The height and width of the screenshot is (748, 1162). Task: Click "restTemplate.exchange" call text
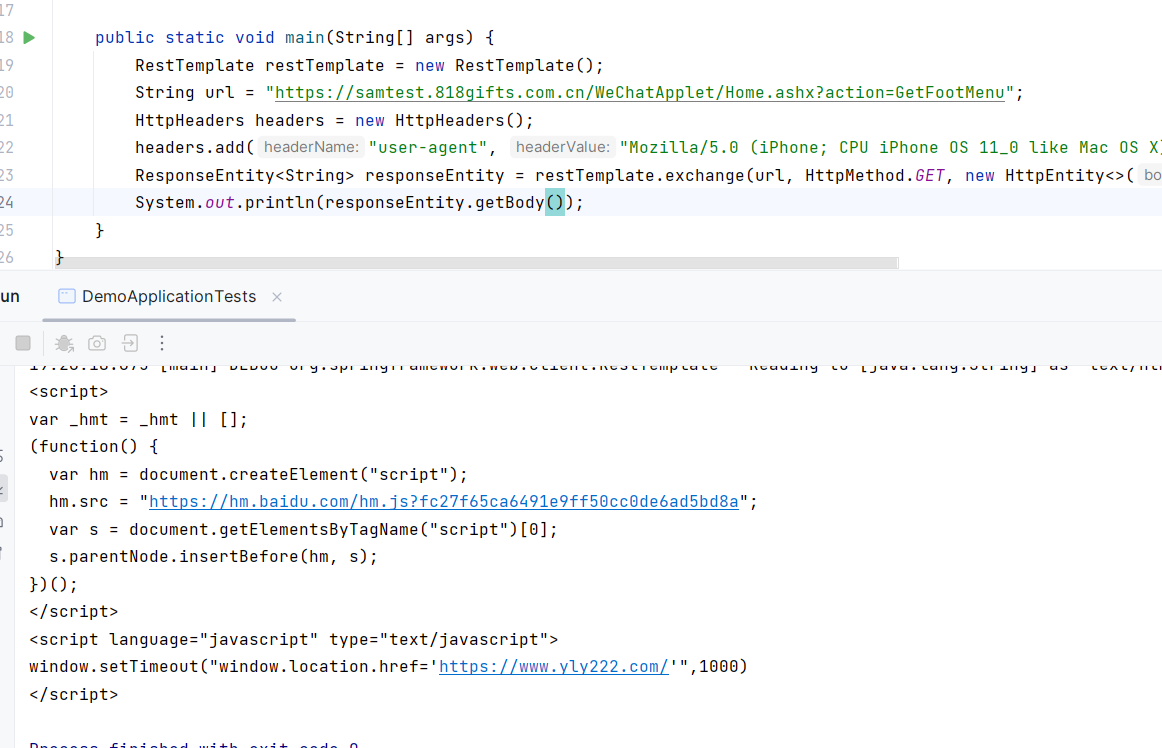point(640,176)
